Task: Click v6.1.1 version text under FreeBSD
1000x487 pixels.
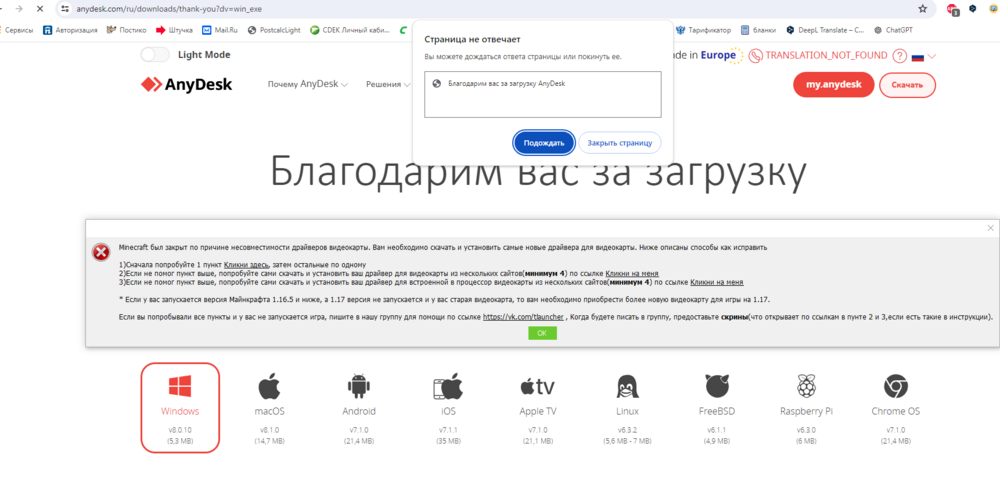Action: [x=717, y=430]
